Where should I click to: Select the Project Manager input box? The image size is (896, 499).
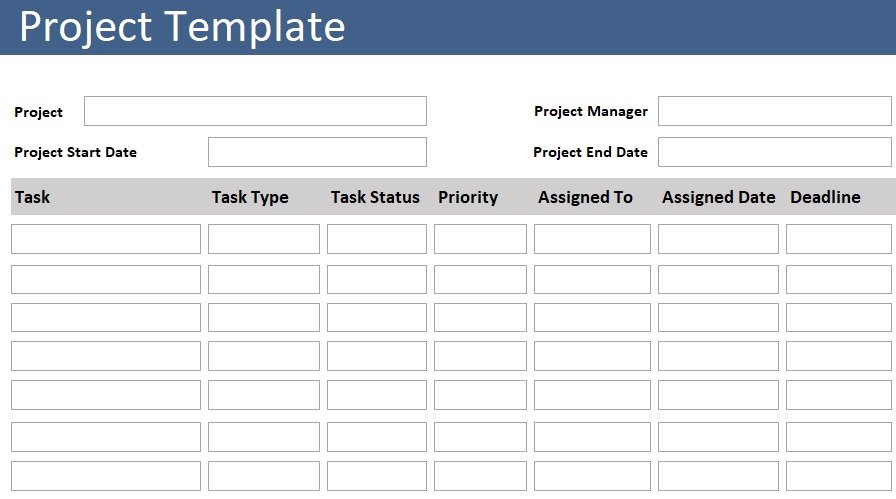coord(774,111)
